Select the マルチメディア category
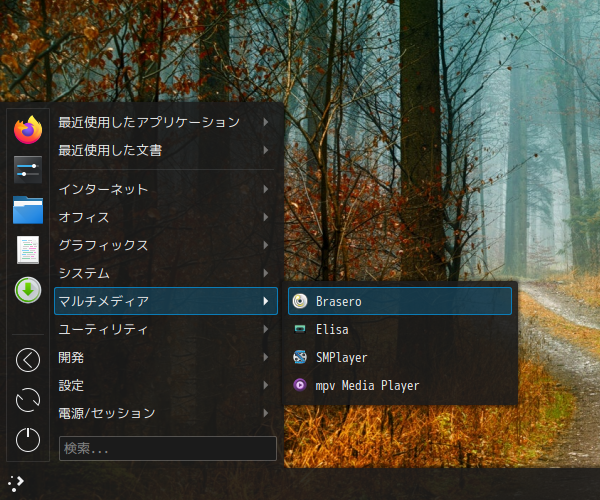 point(166,301)
